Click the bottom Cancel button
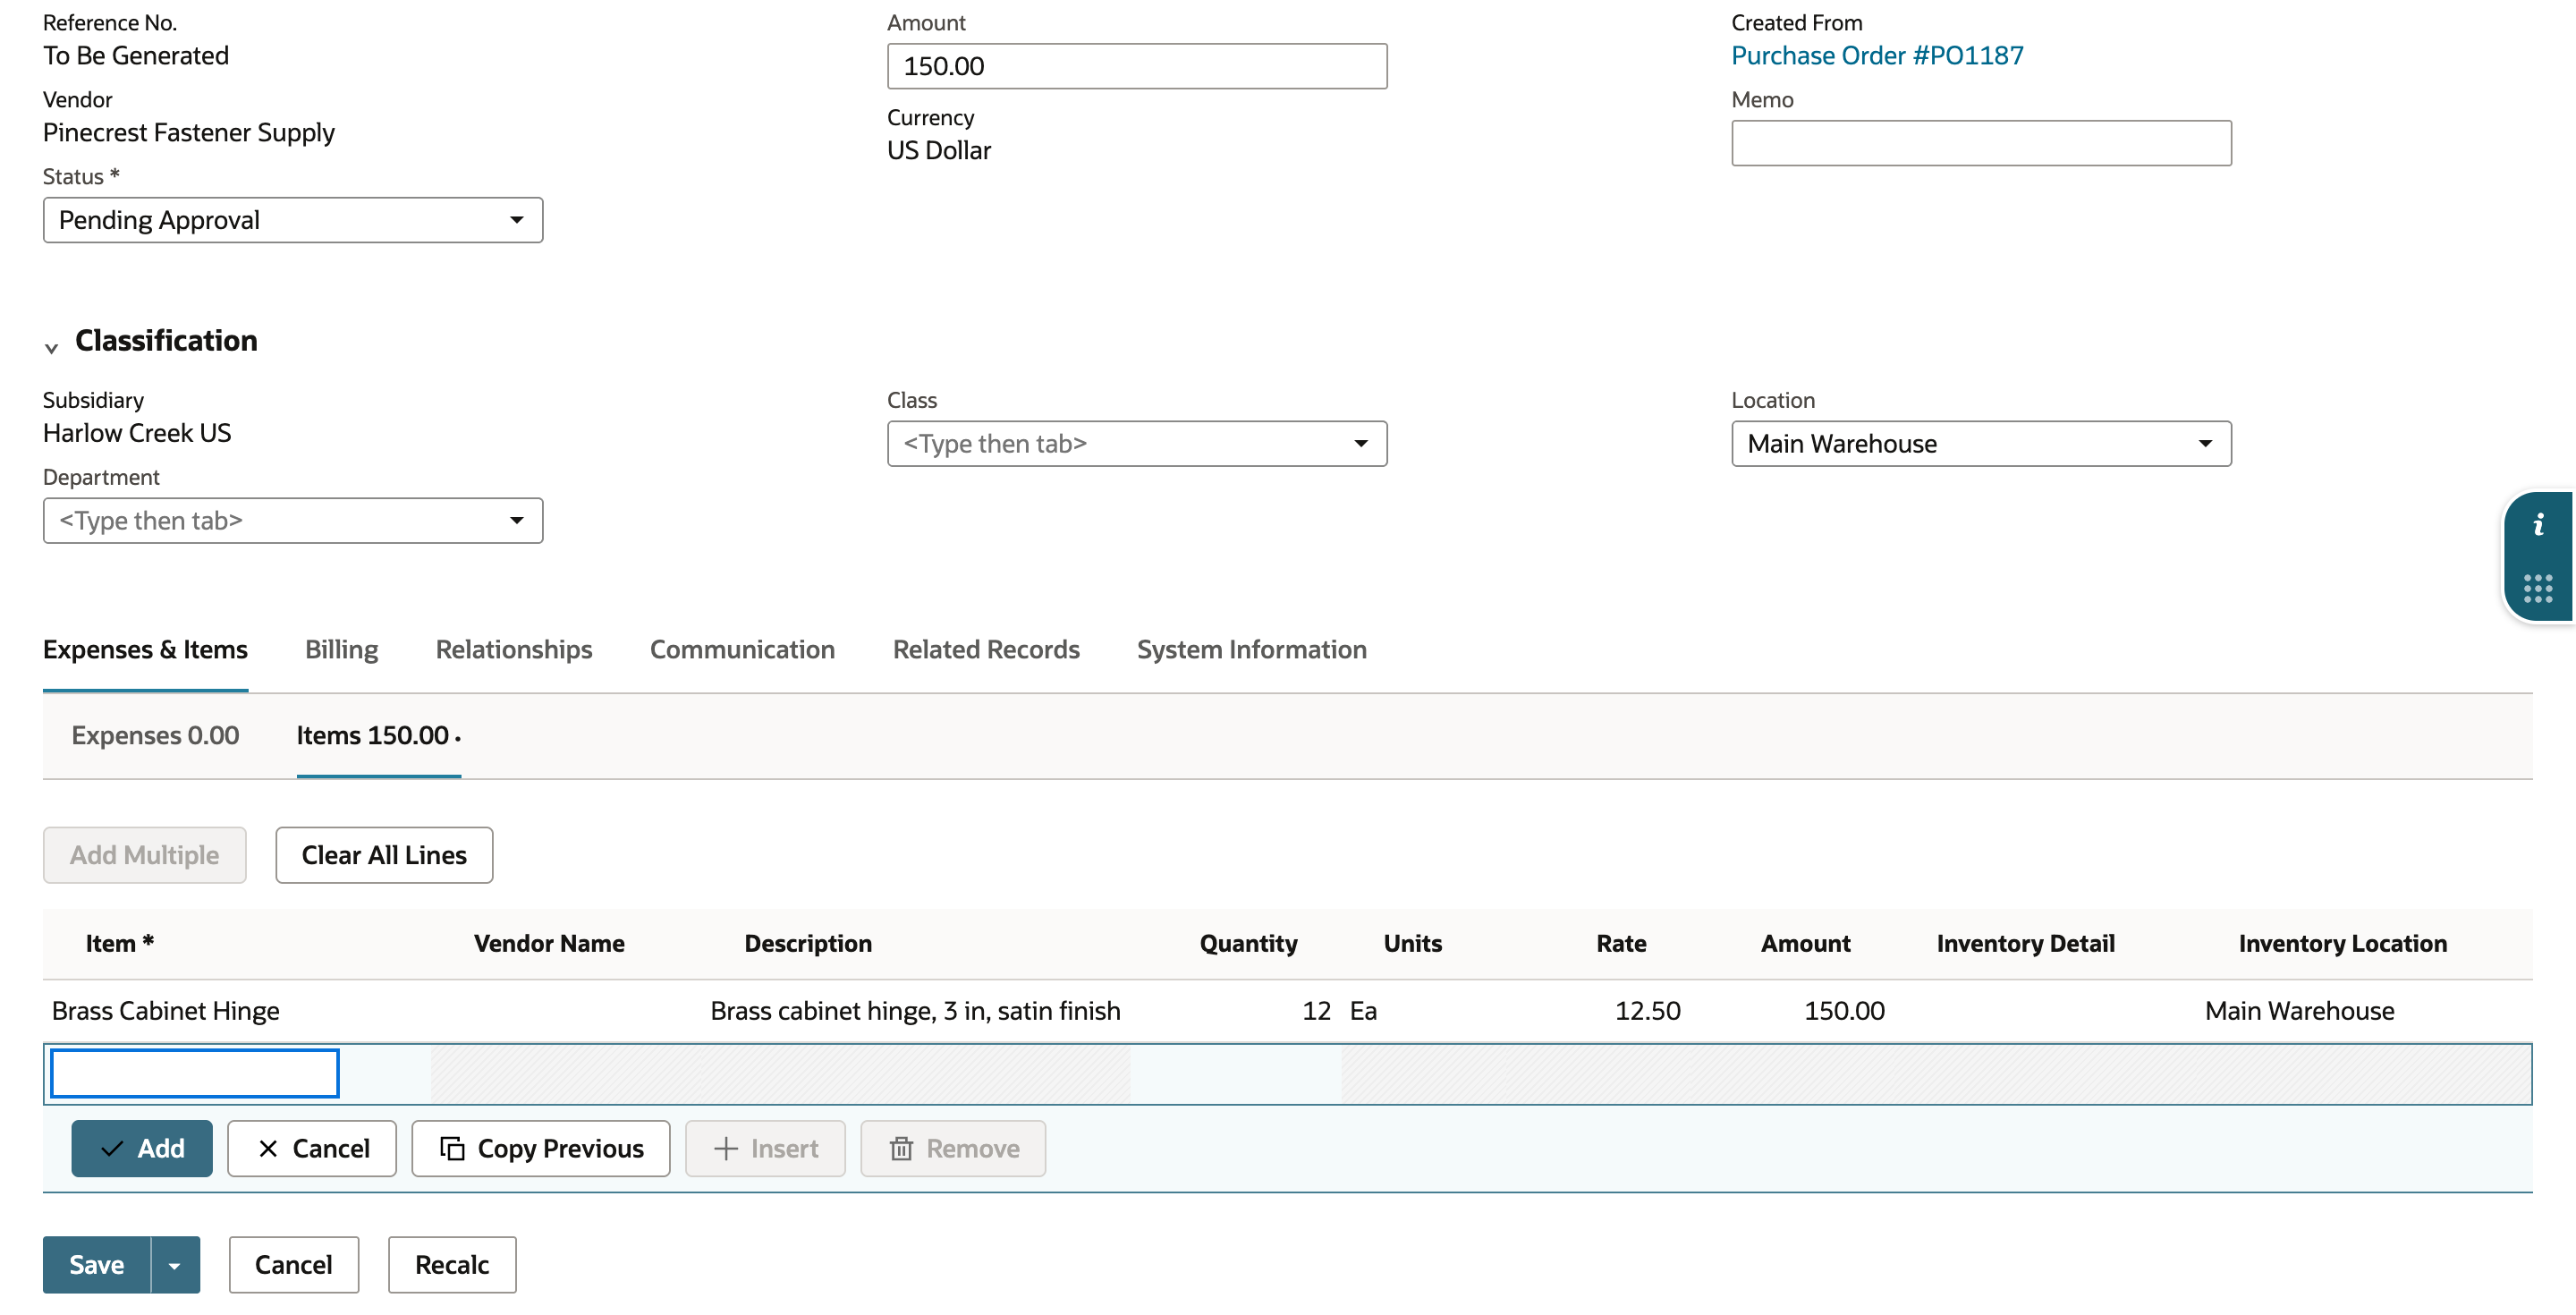This screenshot has height=1315, width=2576. pyautogui.click(x=294, y=1265)
